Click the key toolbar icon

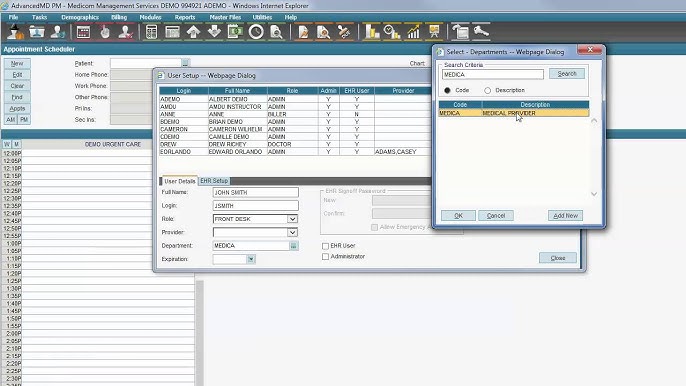click(481, 32)
